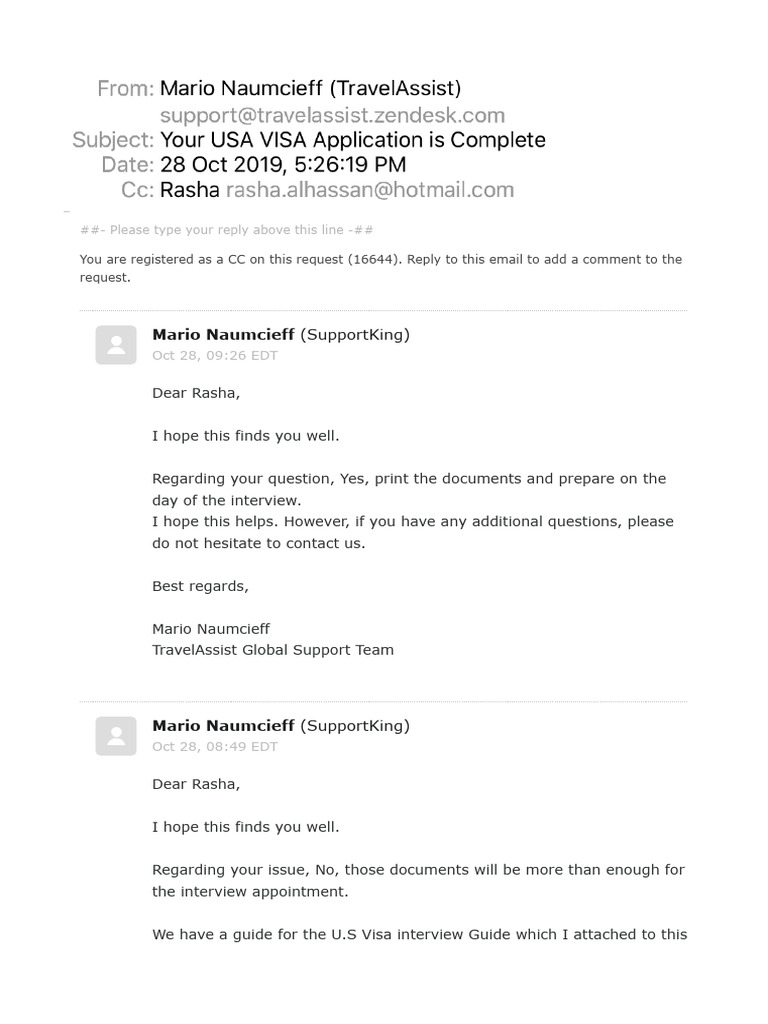768x1024 pixels.
Task: Click the "Oct 28, 09:26 EDT" timestamp
Action: [x=215, y=355]
